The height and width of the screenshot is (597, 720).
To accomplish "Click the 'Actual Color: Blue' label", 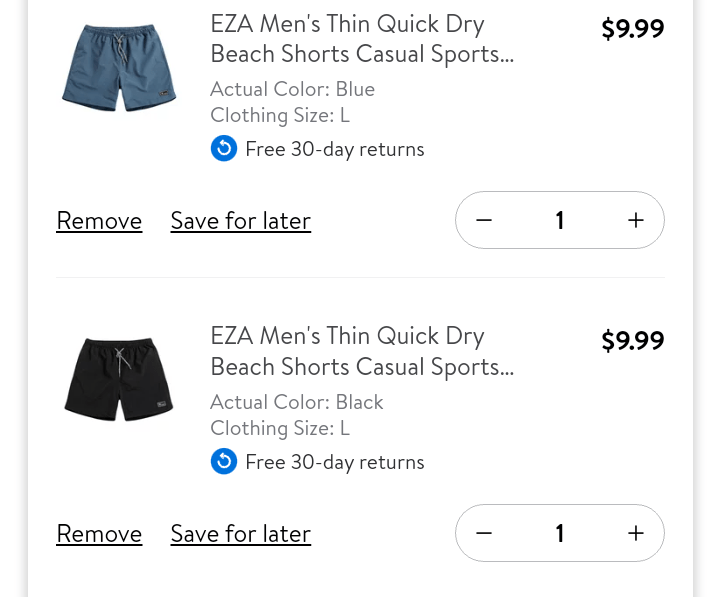I will click(292, 89).
